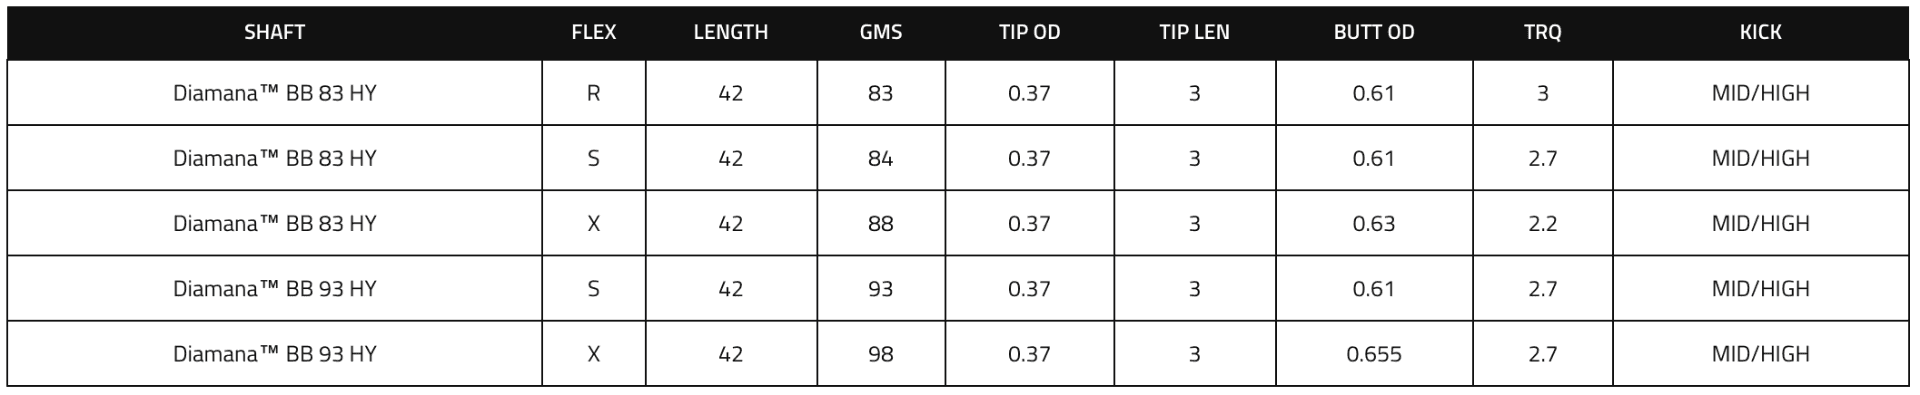
Task: Click the GMS value 88
Action: tap(881, 223)
